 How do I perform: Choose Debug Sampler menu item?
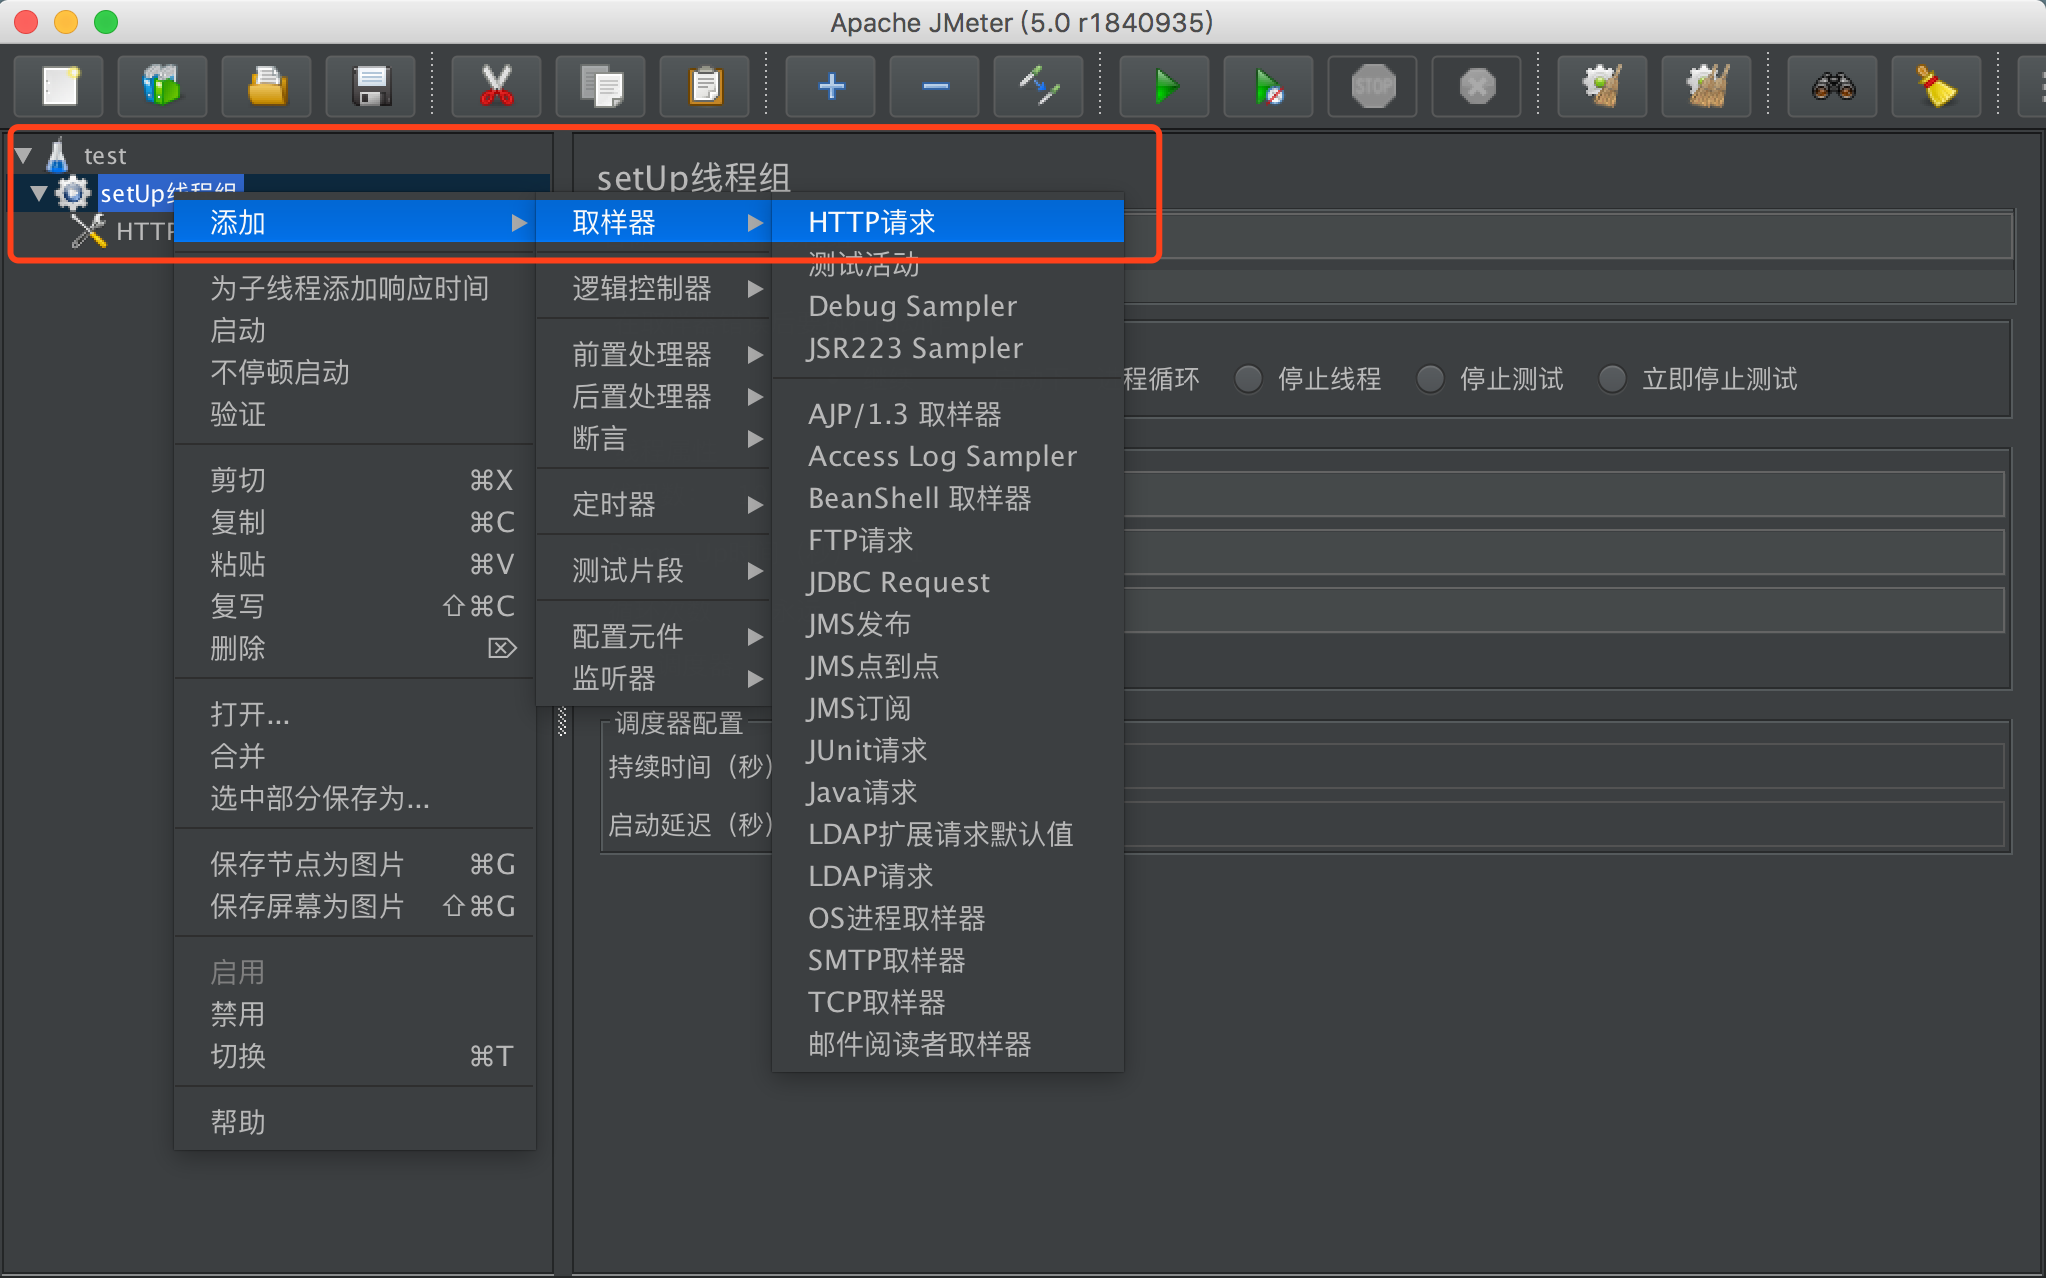(948, 306)
